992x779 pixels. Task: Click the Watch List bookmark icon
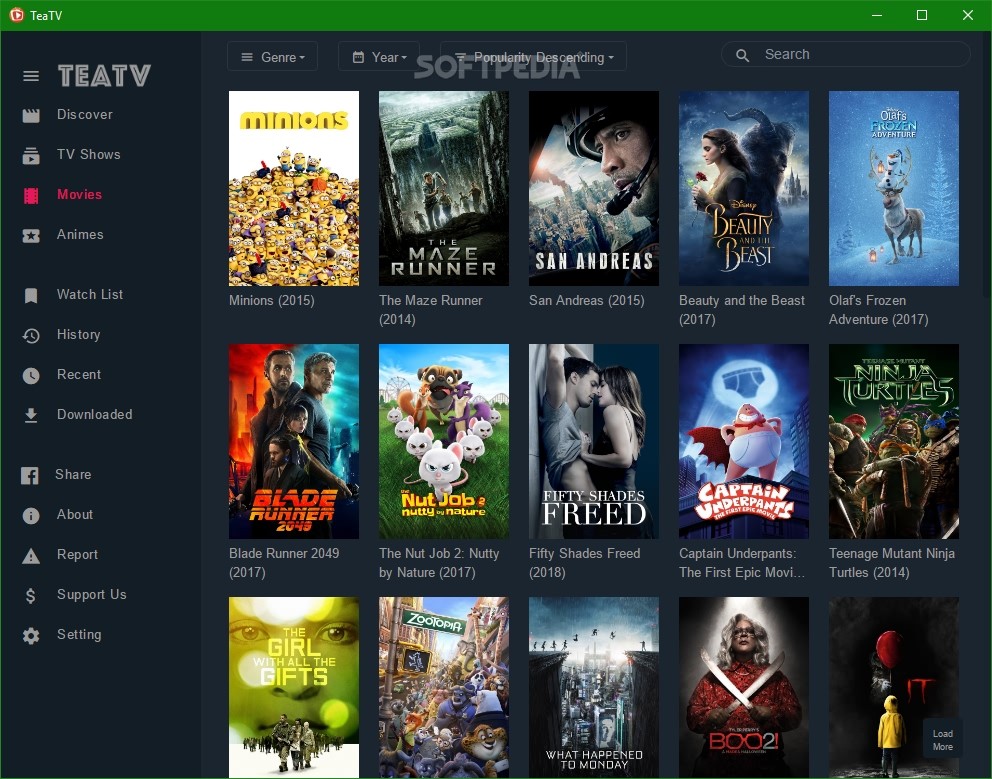[31, 296]
